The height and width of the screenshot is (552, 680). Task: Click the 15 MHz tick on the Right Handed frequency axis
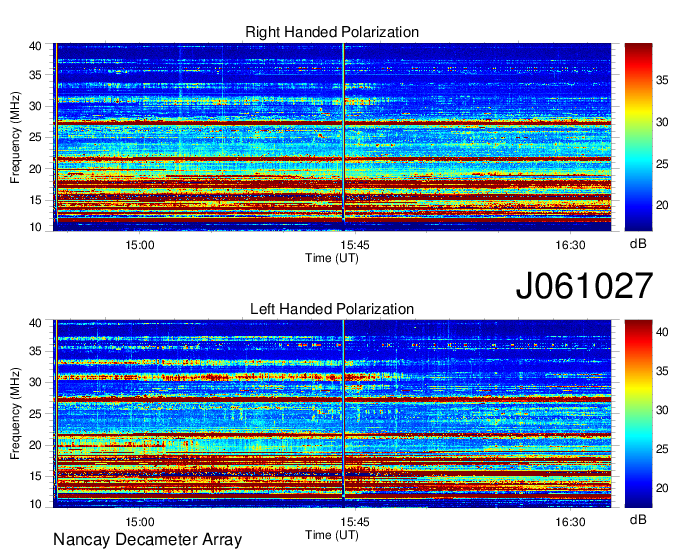[x=35, y=200]
